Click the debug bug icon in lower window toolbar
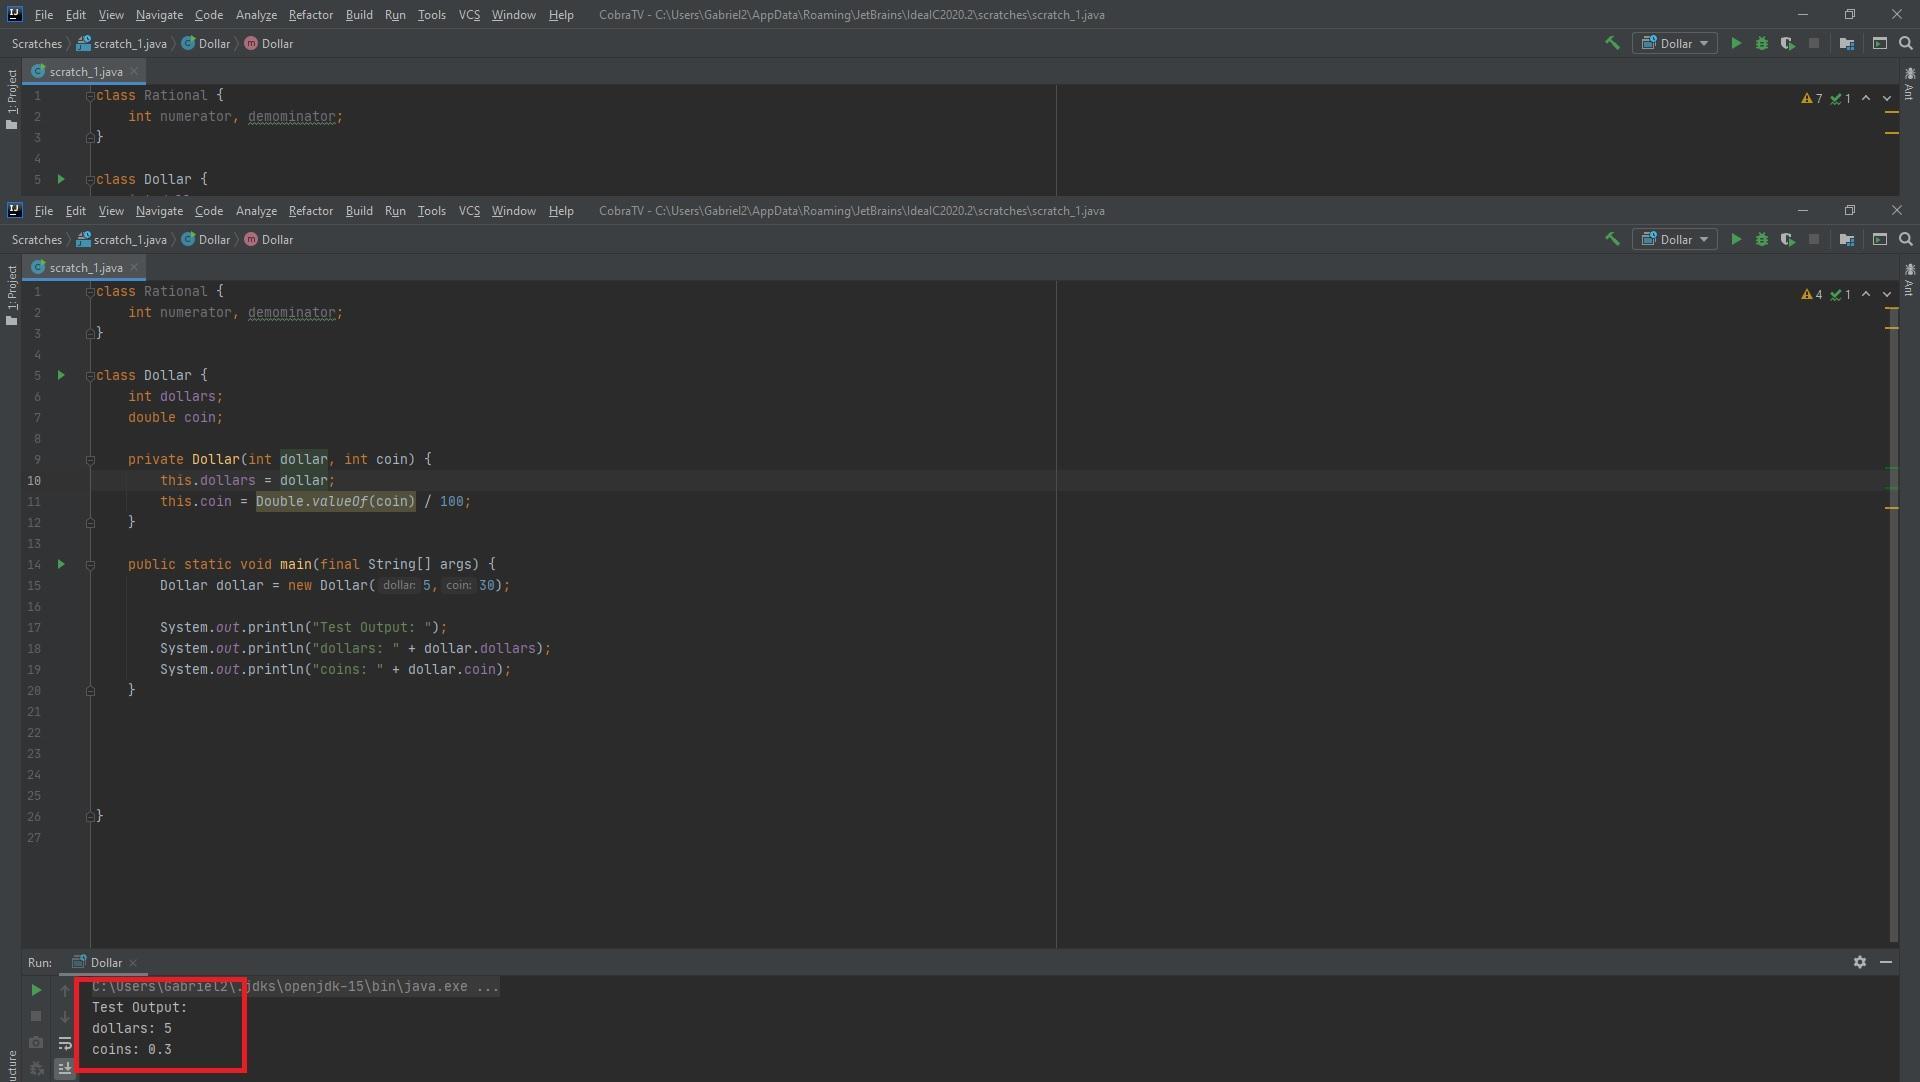Viewport: 1920px width, 1082px height. (1762, 240)
